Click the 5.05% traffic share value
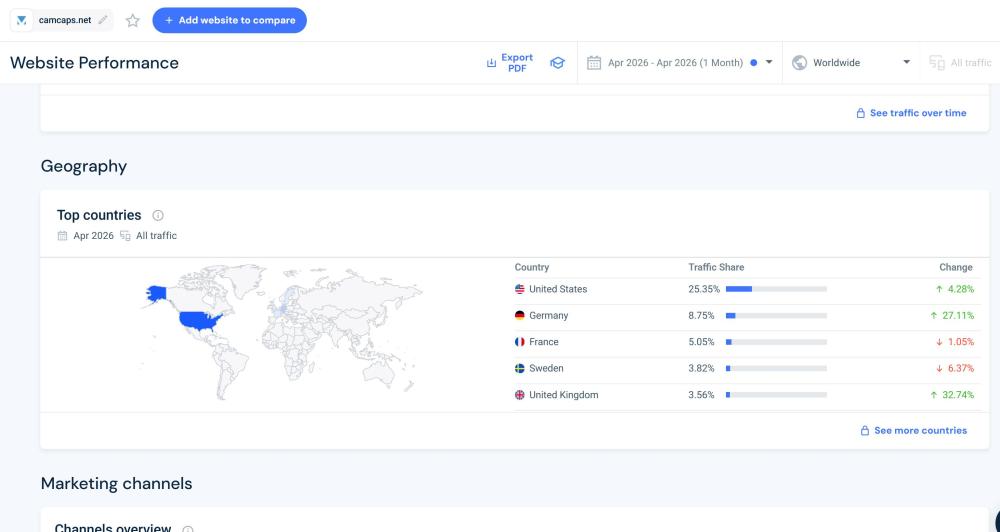 click(x=702, y=342)
